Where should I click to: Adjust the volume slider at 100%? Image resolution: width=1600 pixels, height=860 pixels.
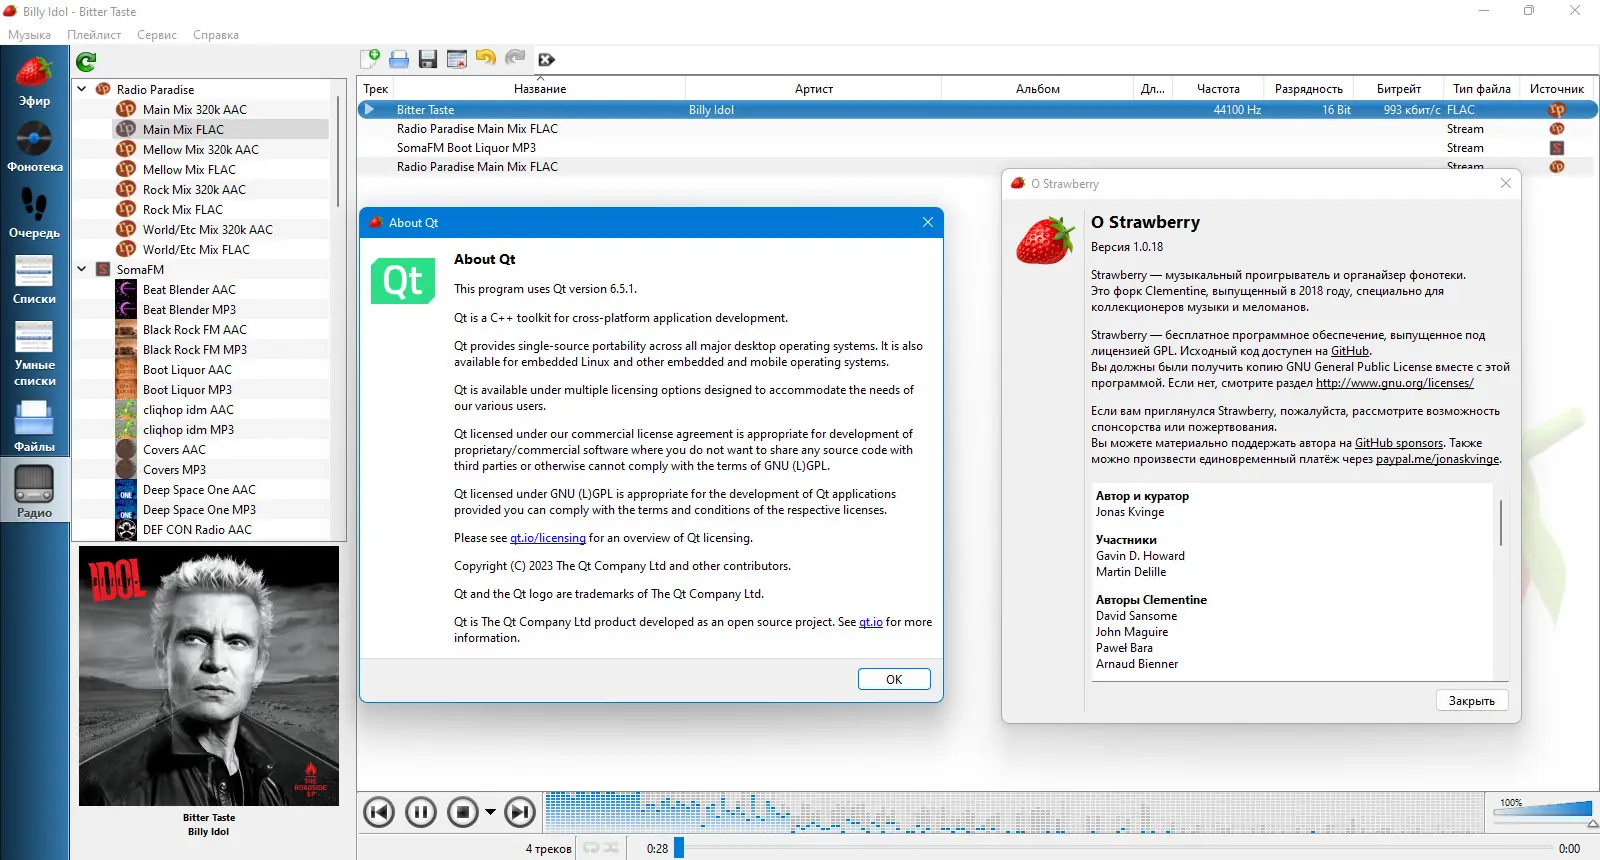pyautogui.click(x=1542, y=810)
